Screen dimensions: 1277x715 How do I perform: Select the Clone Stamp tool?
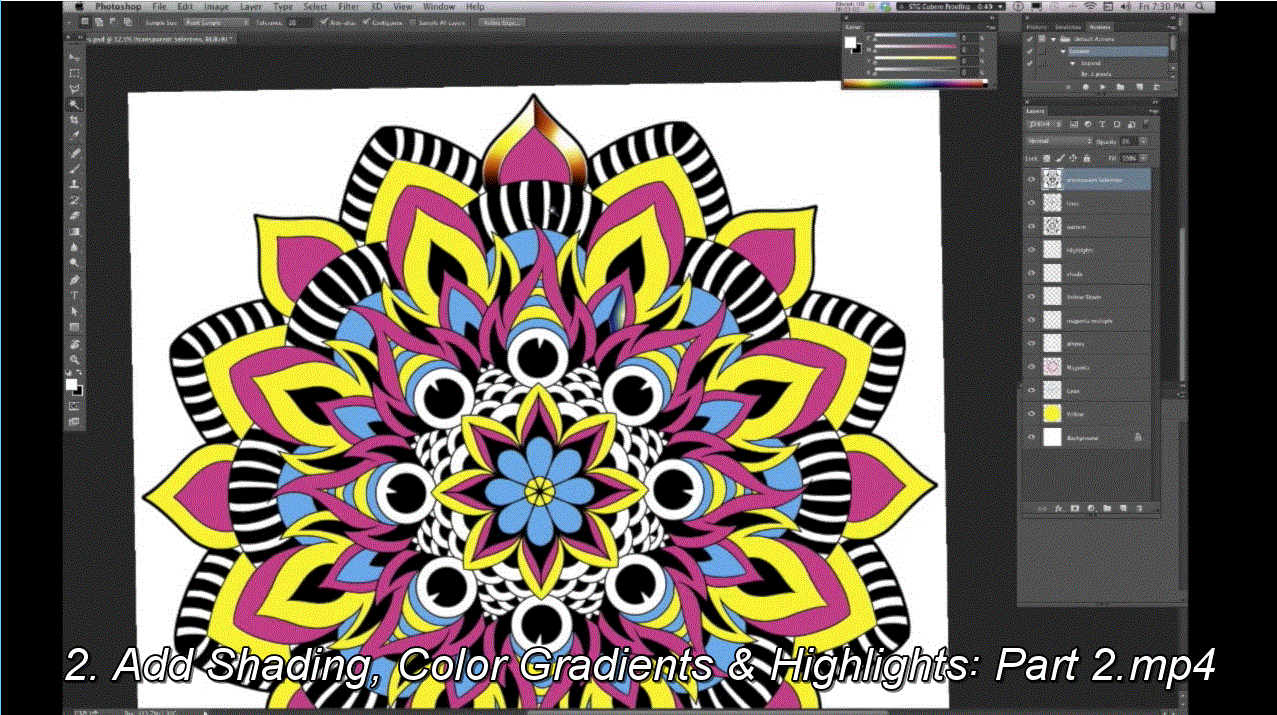pyautogui.click(x=74, y=184)
